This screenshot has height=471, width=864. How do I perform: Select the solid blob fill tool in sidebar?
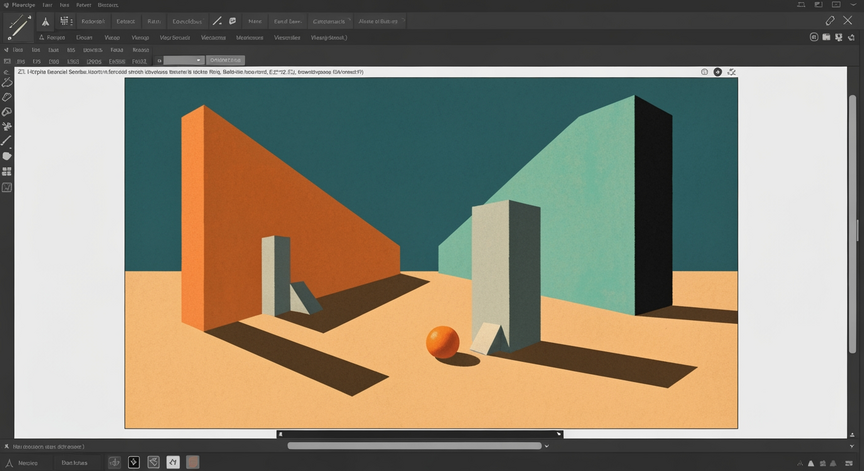pos(7,156)
